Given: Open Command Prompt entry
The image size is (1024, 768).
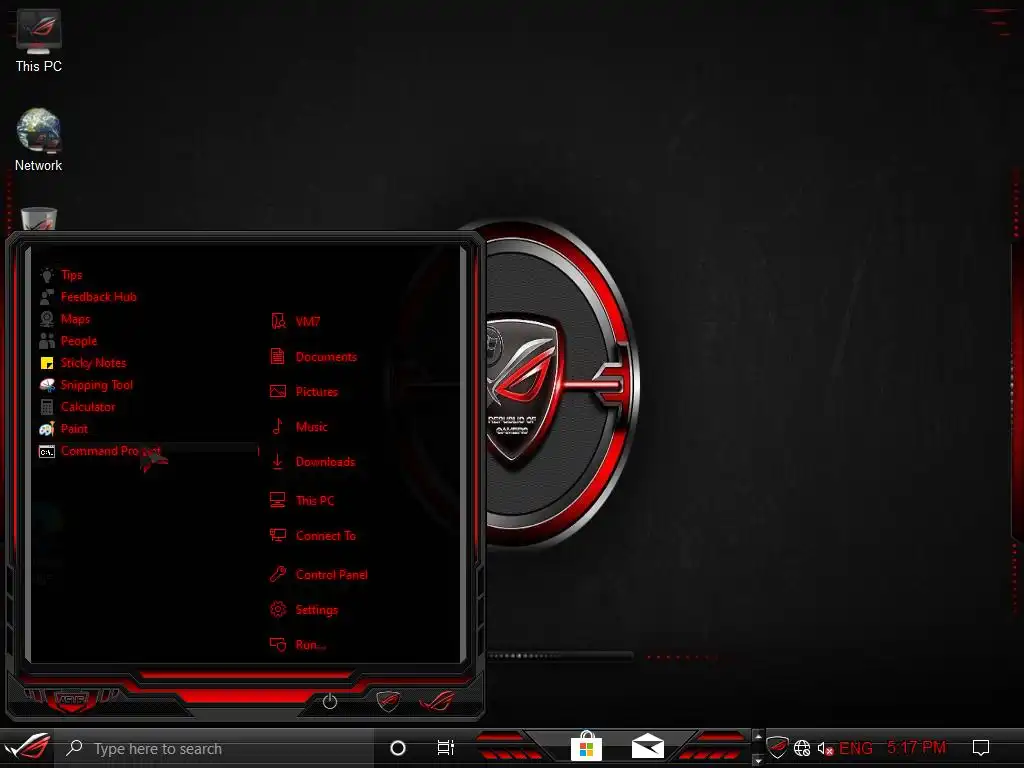Looking at the screenshot, I should (x=148, y=451).
